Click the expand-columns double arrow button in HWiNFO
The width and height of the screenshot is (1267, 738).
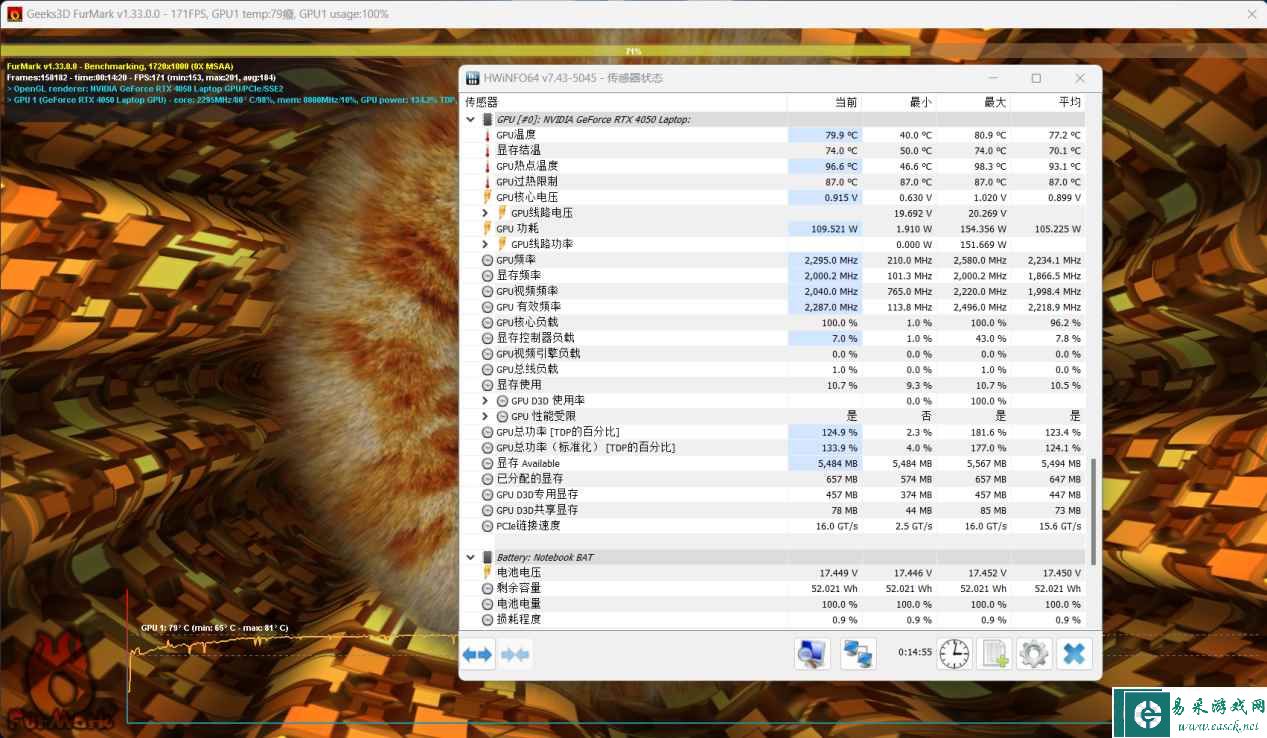pyautogui.click(x=477, y=655)
